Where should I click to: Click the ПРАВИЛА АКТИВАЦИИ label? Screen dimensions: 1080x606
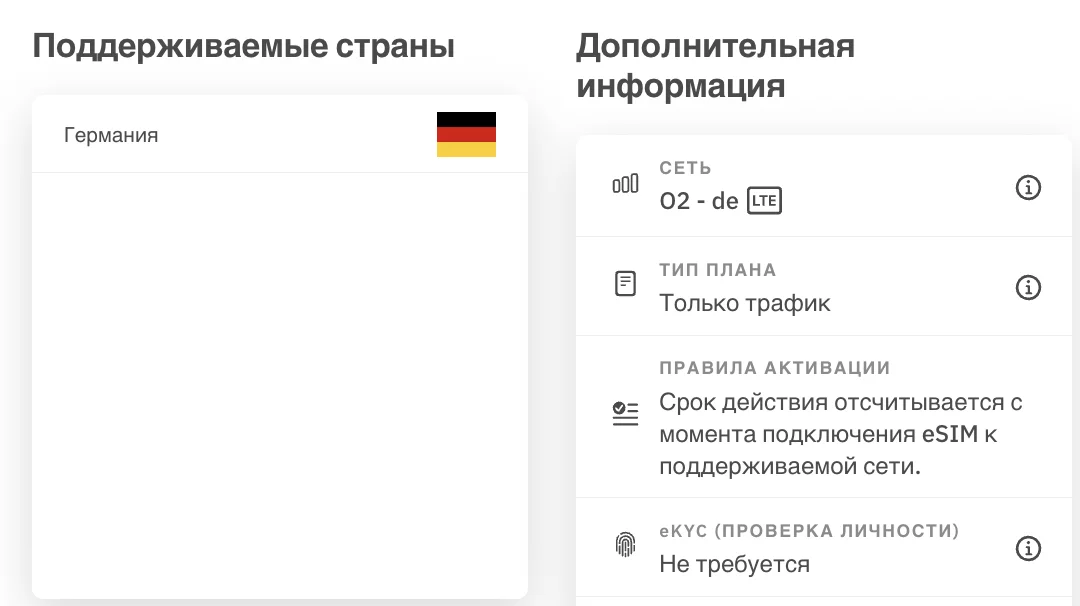pyautogui.click(x=775, y=368)
